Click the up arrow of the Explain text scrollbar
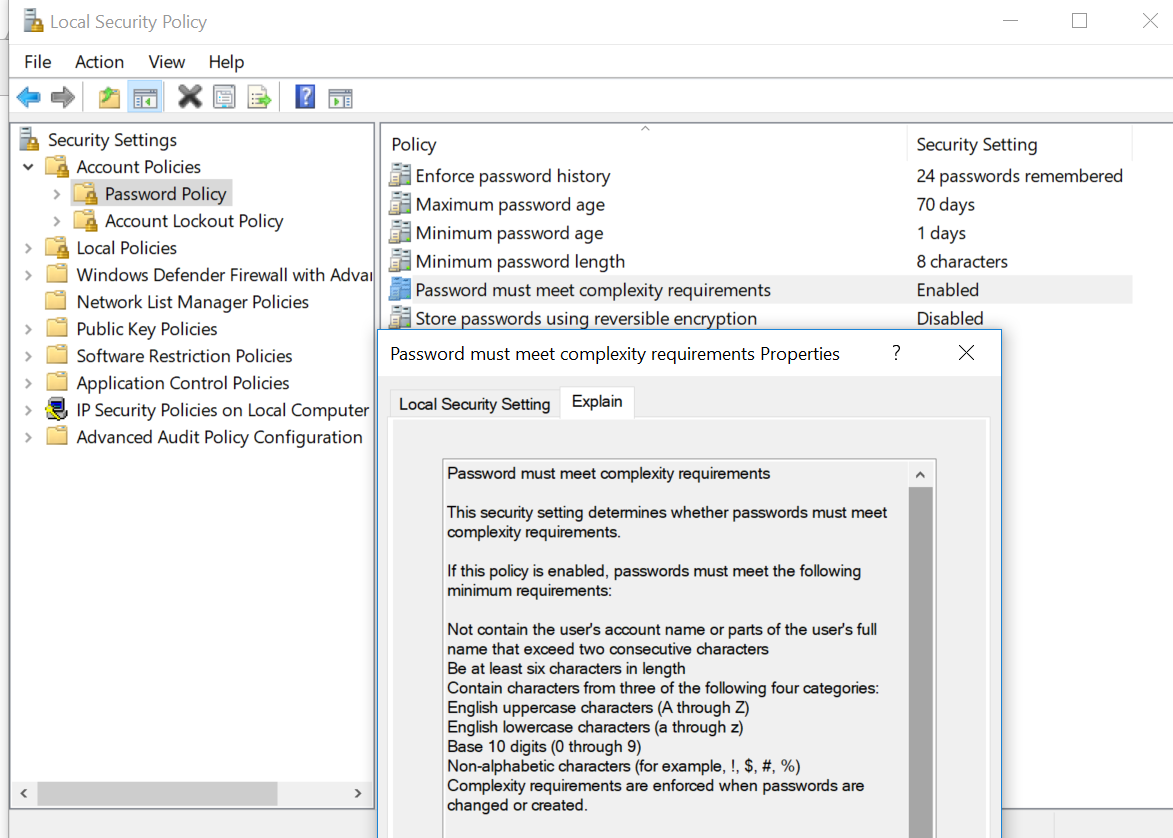 tap(920, 474)
